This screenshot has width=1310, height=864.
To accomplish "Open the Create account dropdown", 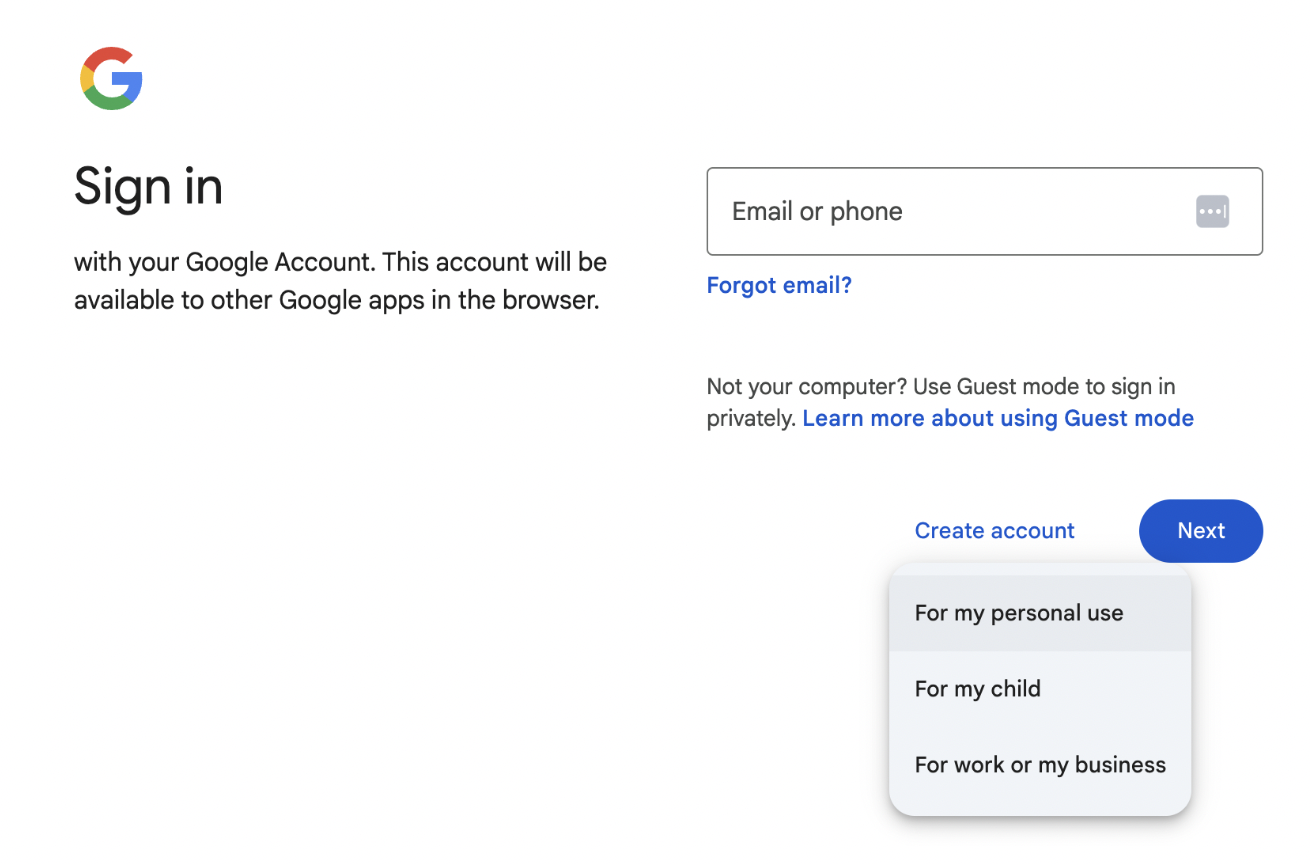I will coord(994,530).
